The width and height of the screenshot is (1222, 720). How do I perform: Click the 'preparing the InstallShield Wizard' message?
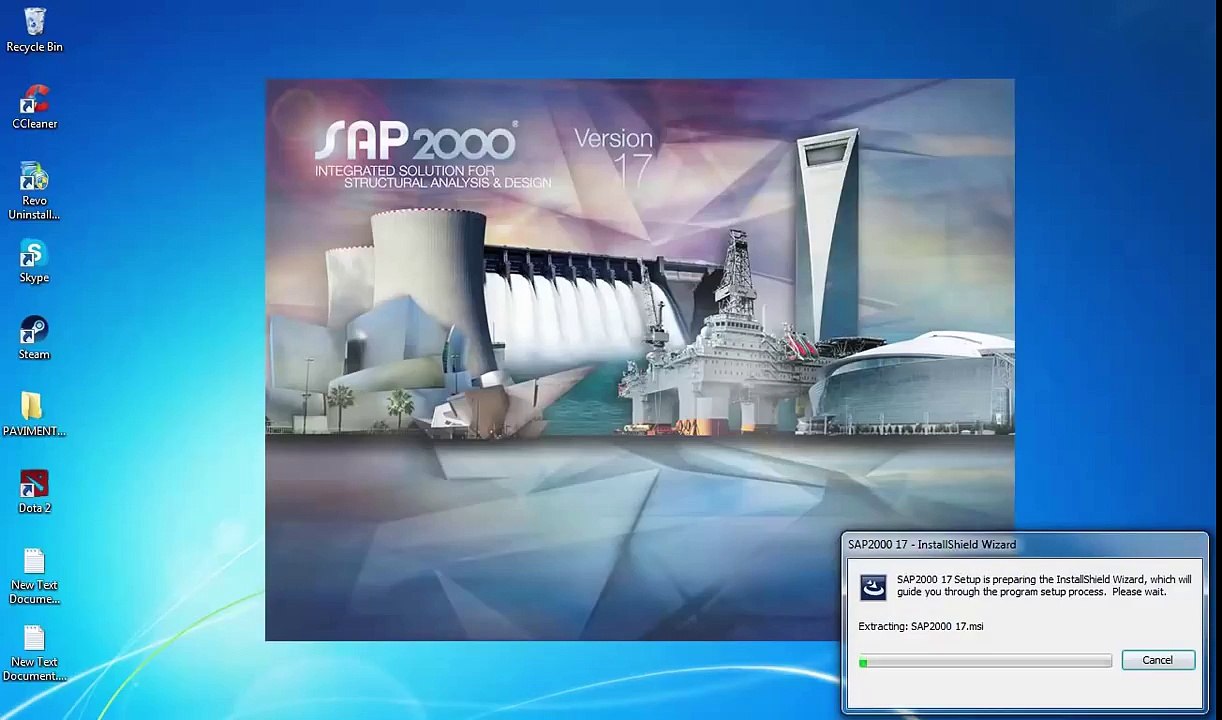pos(1044,585)
